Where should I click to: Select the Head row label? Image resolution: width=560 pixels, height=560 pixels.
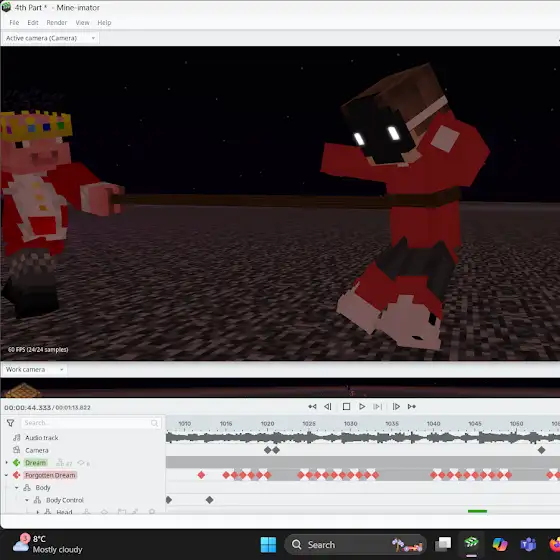[x=64, y=512]
